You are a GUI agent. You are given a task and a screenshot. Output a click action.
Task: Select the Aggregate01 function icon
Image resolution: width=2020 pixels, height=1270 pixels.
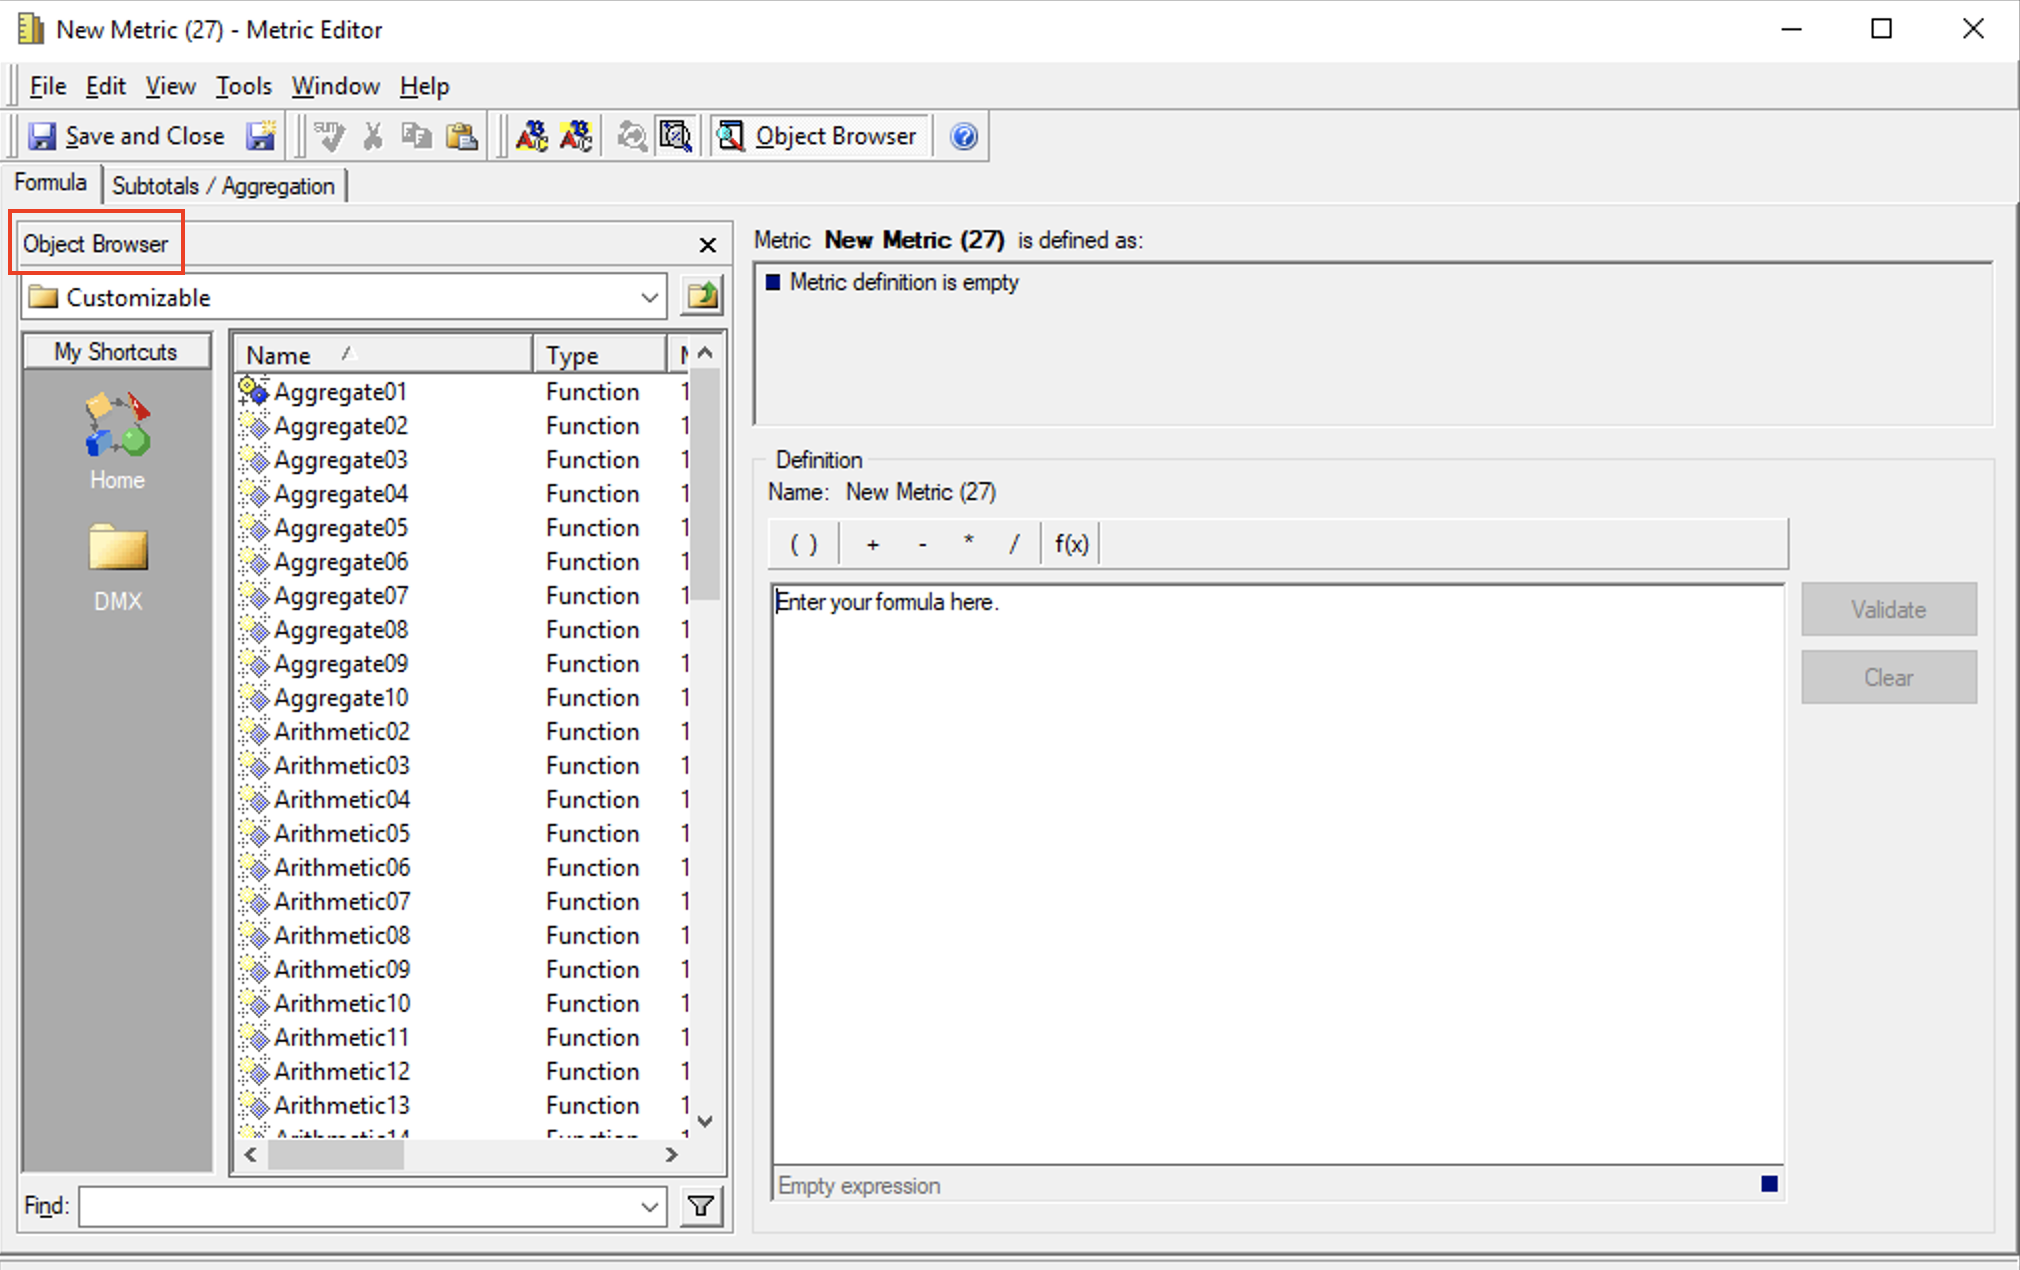(254, 391)
